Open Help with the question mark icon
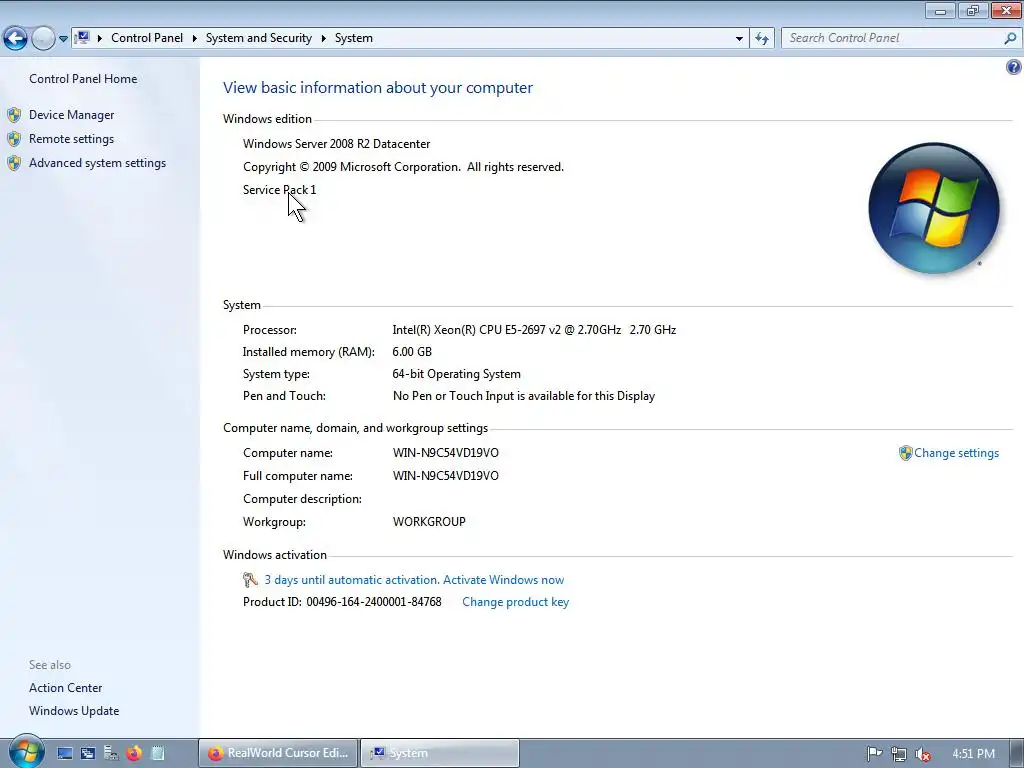The image size is (1024, 768). pyautogui.click(x=1014, y=67)
